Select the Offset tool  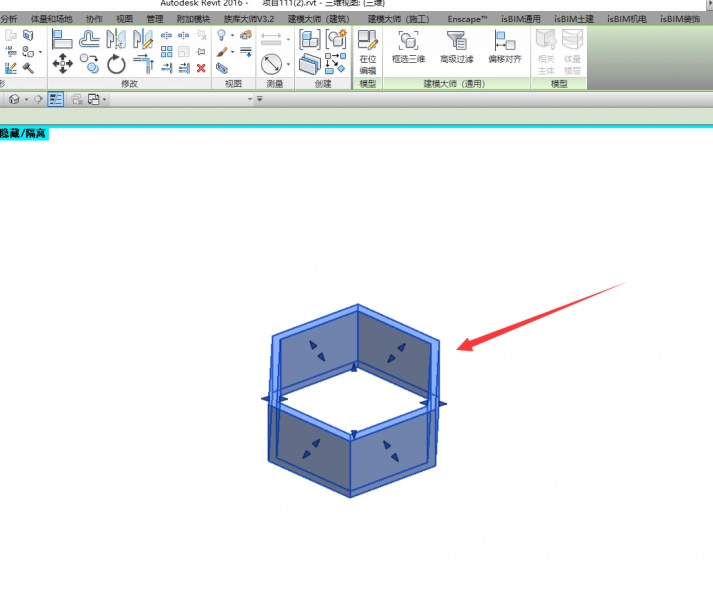pyautogui.click(x=89, y=39)
